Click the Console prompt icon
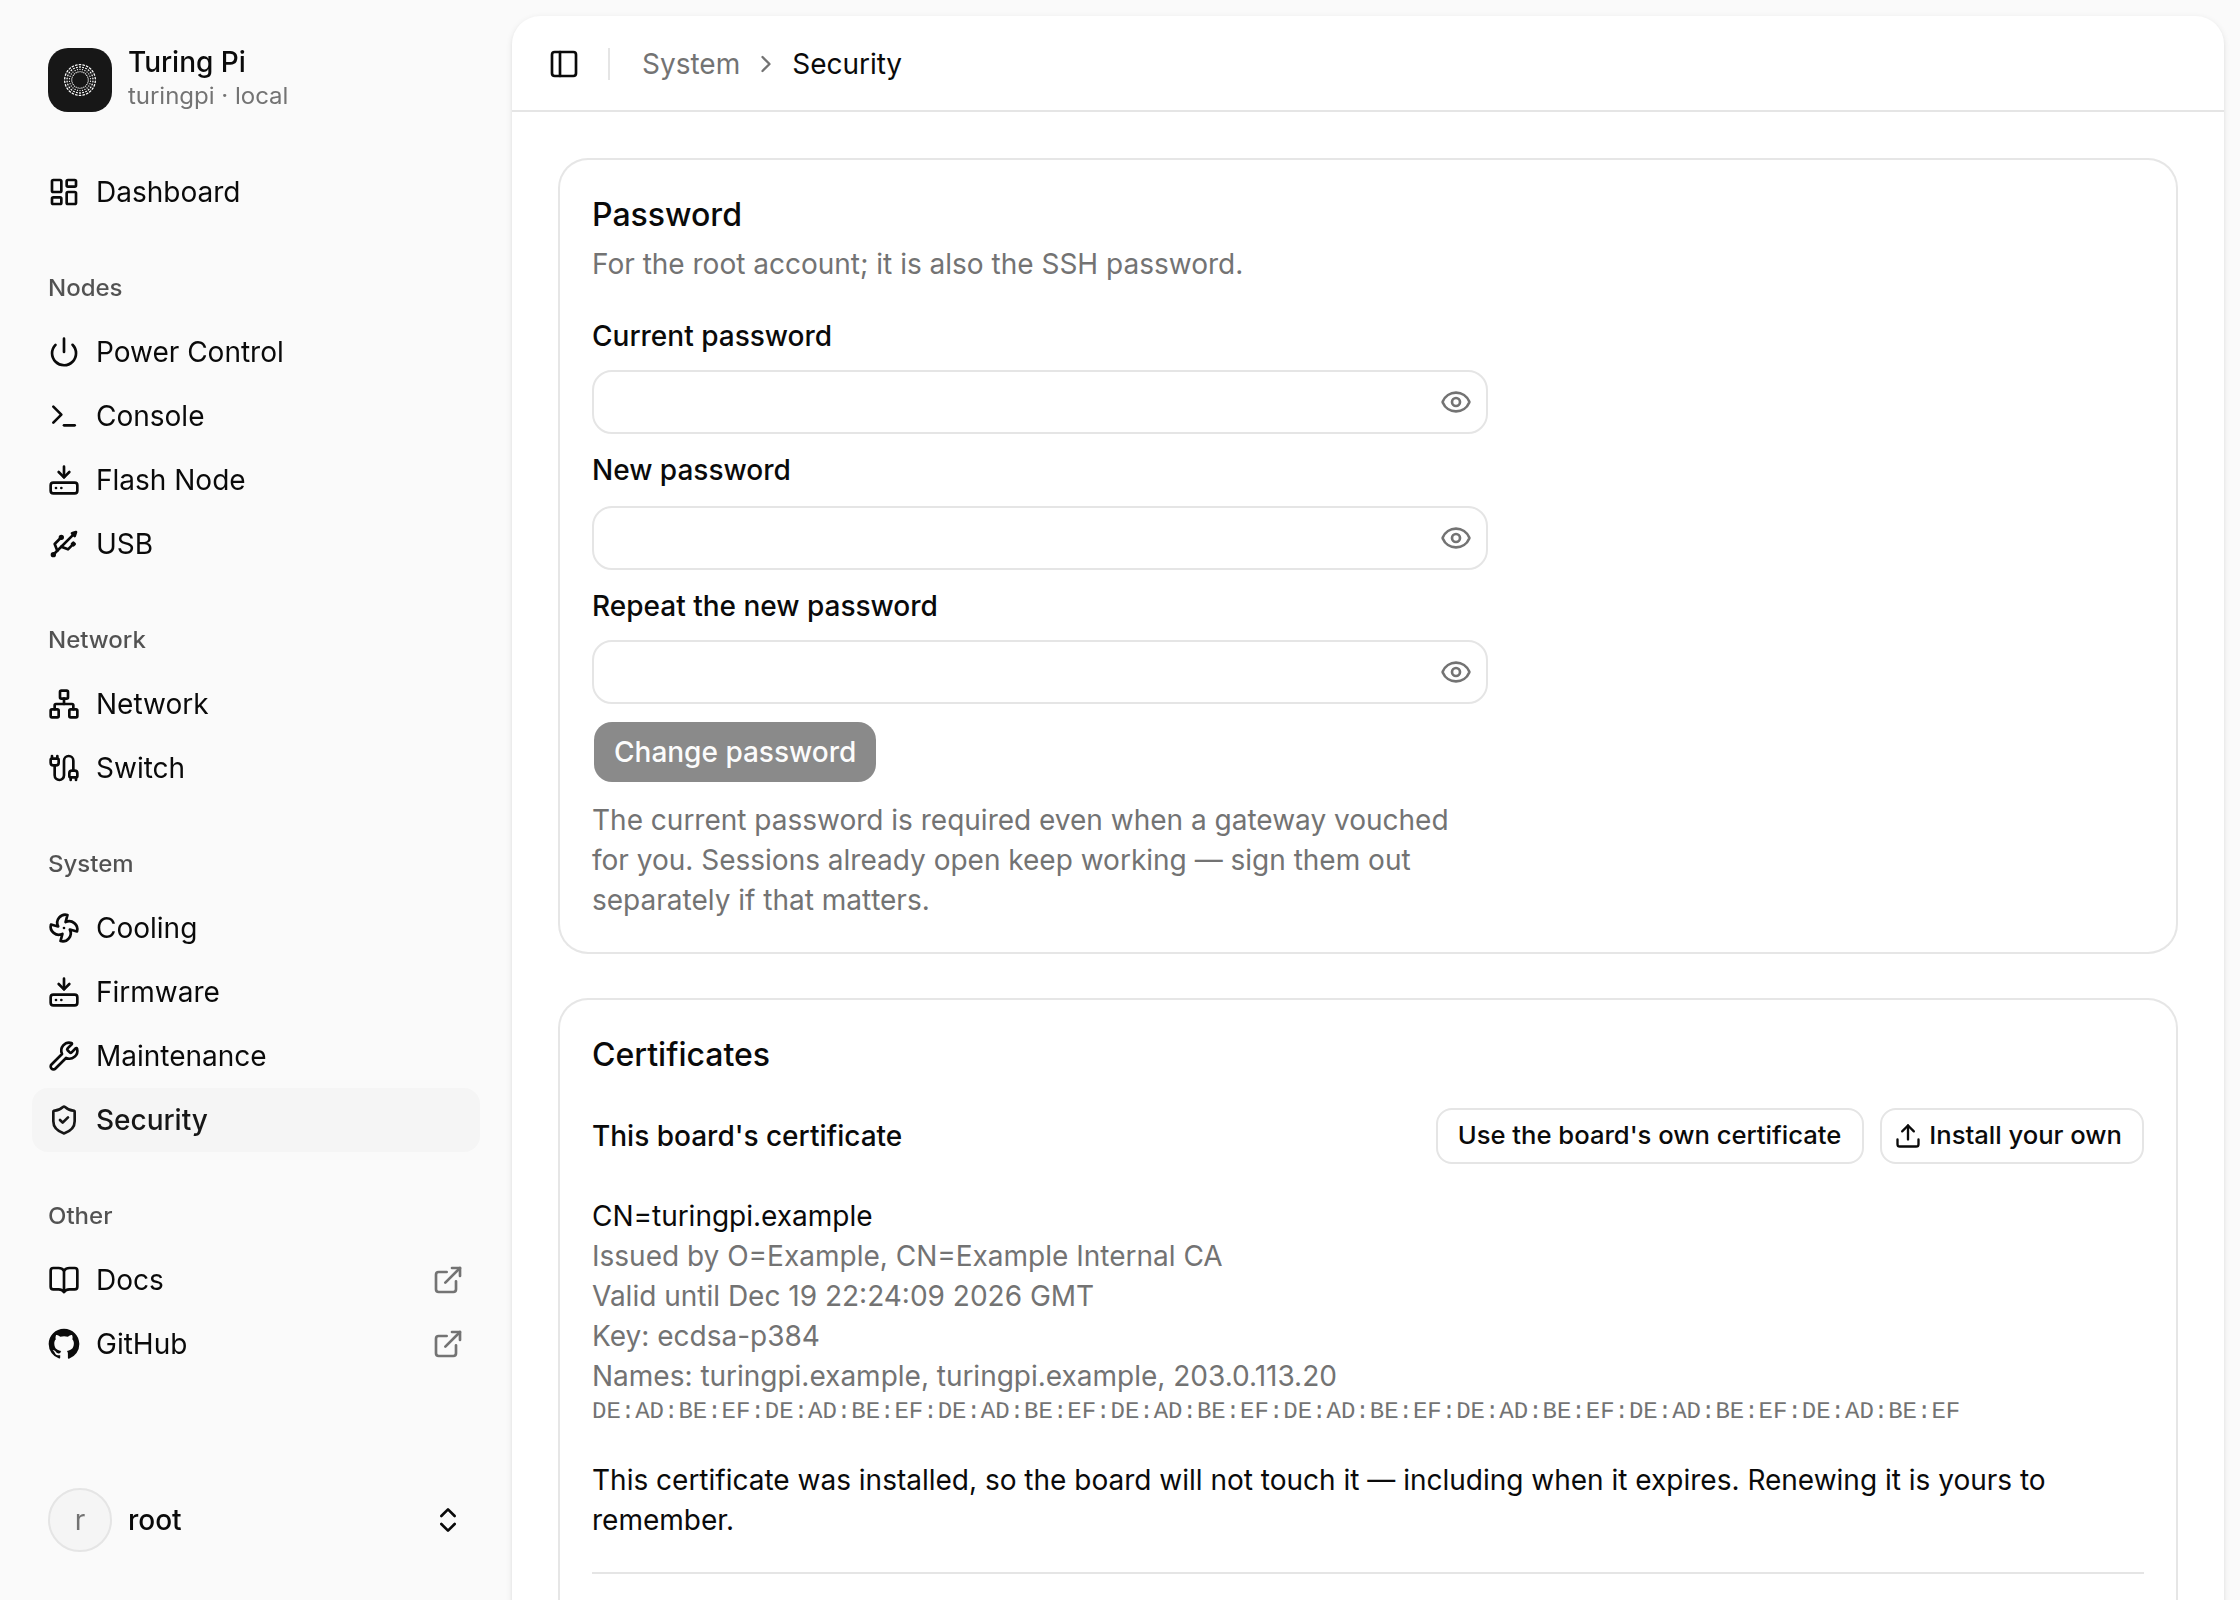 tap(64, 416)
